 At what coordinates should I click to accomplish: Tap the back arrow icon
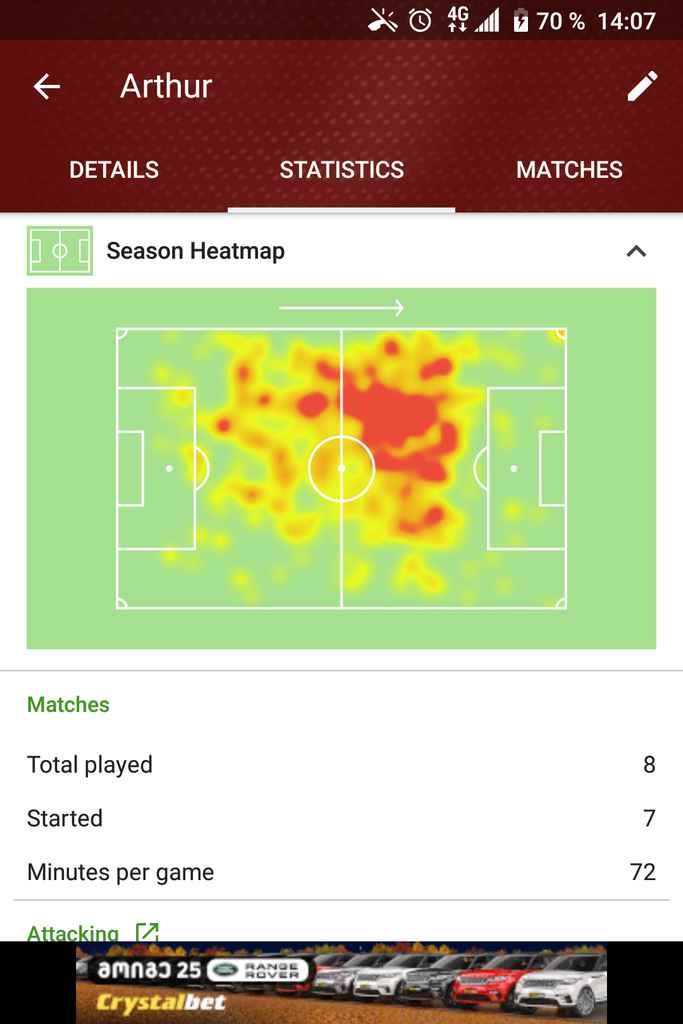pos(47,86)
